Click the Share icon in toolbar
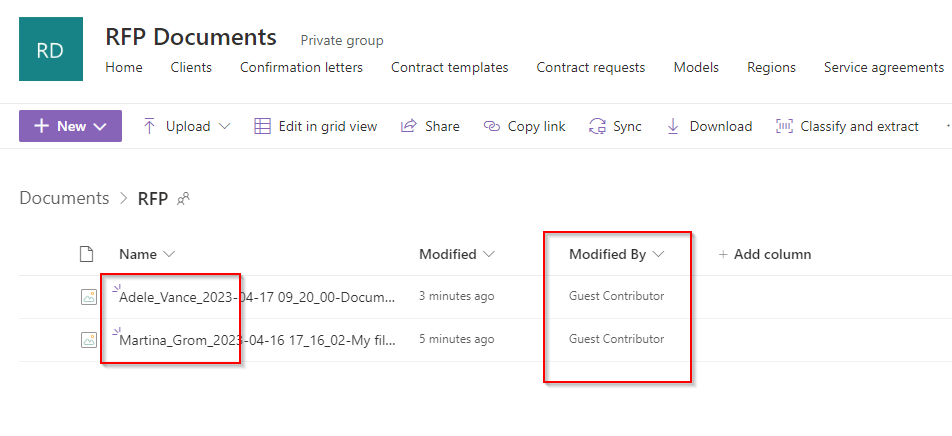Viewport: 952px width, 436px height. coord(408,126)
